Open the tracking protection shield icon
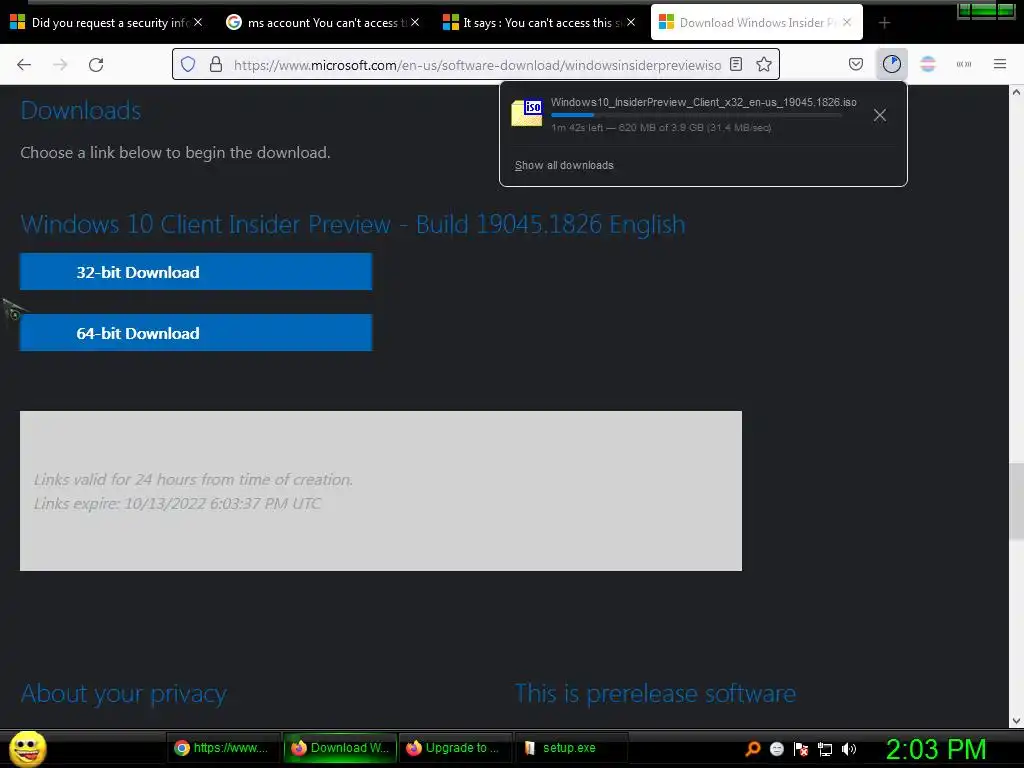 (188, 64)
